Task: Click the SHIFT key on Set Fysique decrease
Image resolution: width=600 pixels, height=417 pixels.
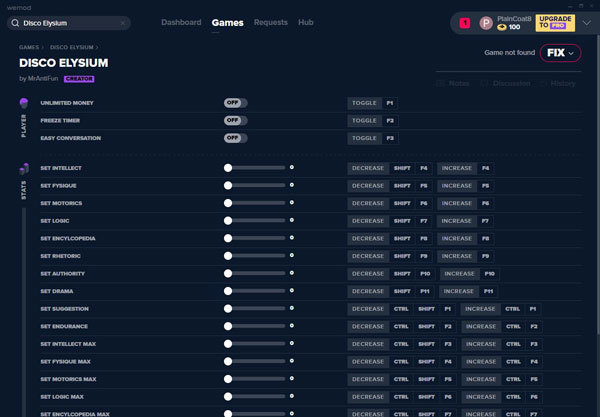Action: point(402,186)
